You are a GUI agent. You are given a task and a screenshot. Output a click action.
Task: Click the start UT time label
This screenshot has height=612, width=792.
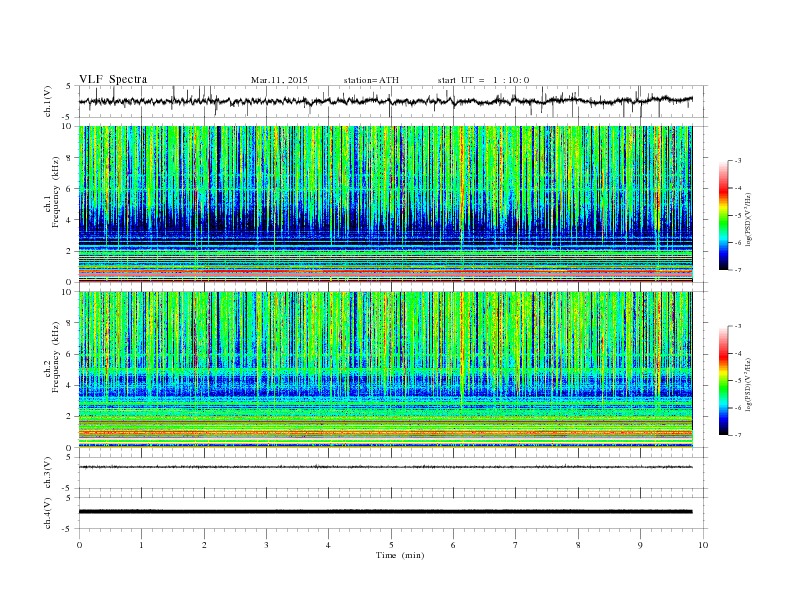click(x=483, y=80)
